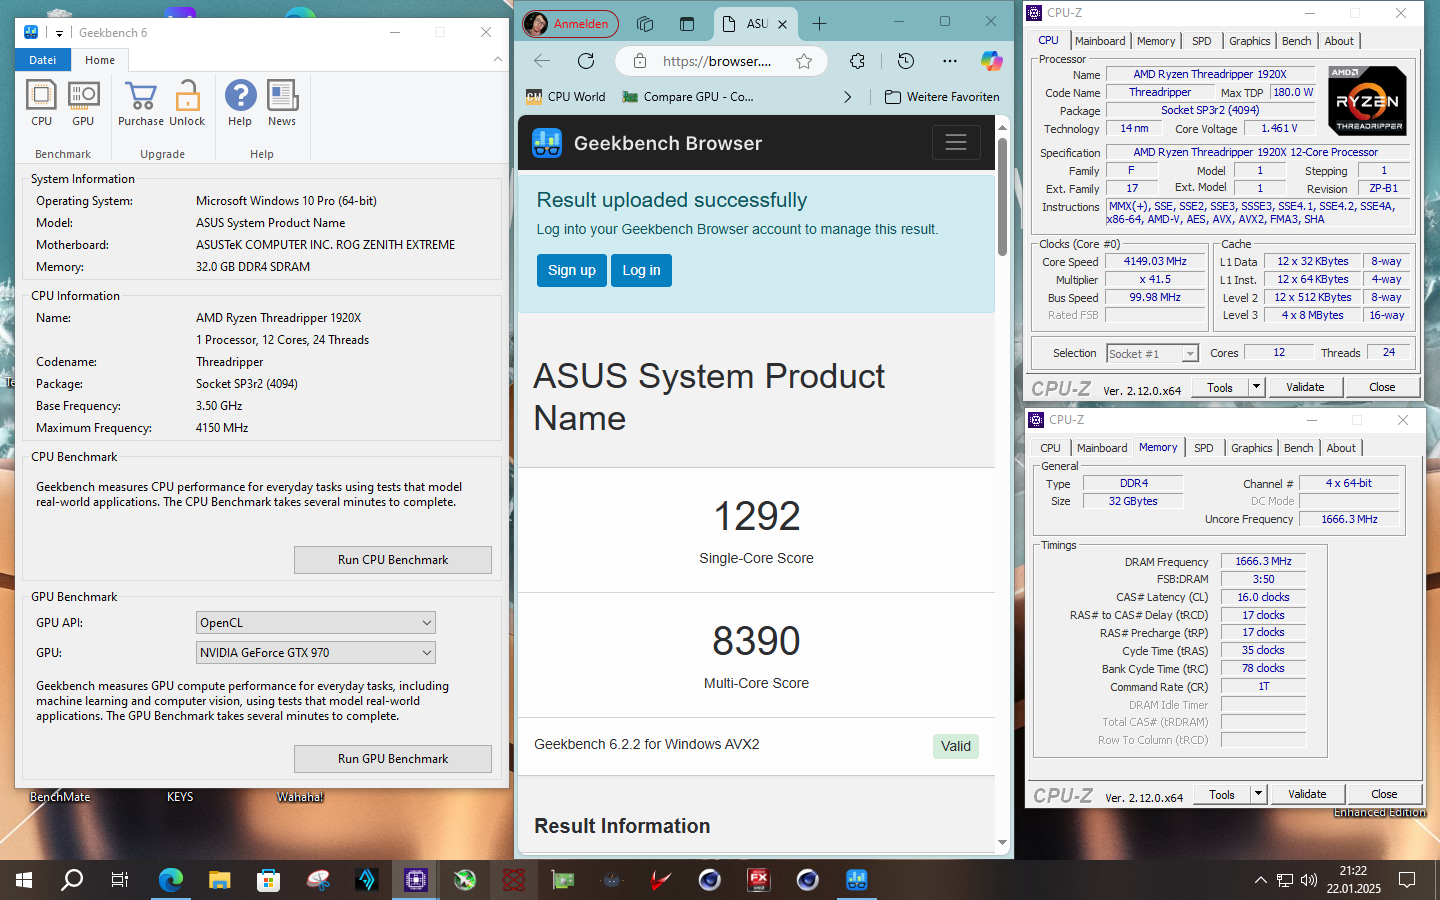Screen dimensions: 1440x900
Task: Click Run GPU Benchmark button
Action: 393,759
